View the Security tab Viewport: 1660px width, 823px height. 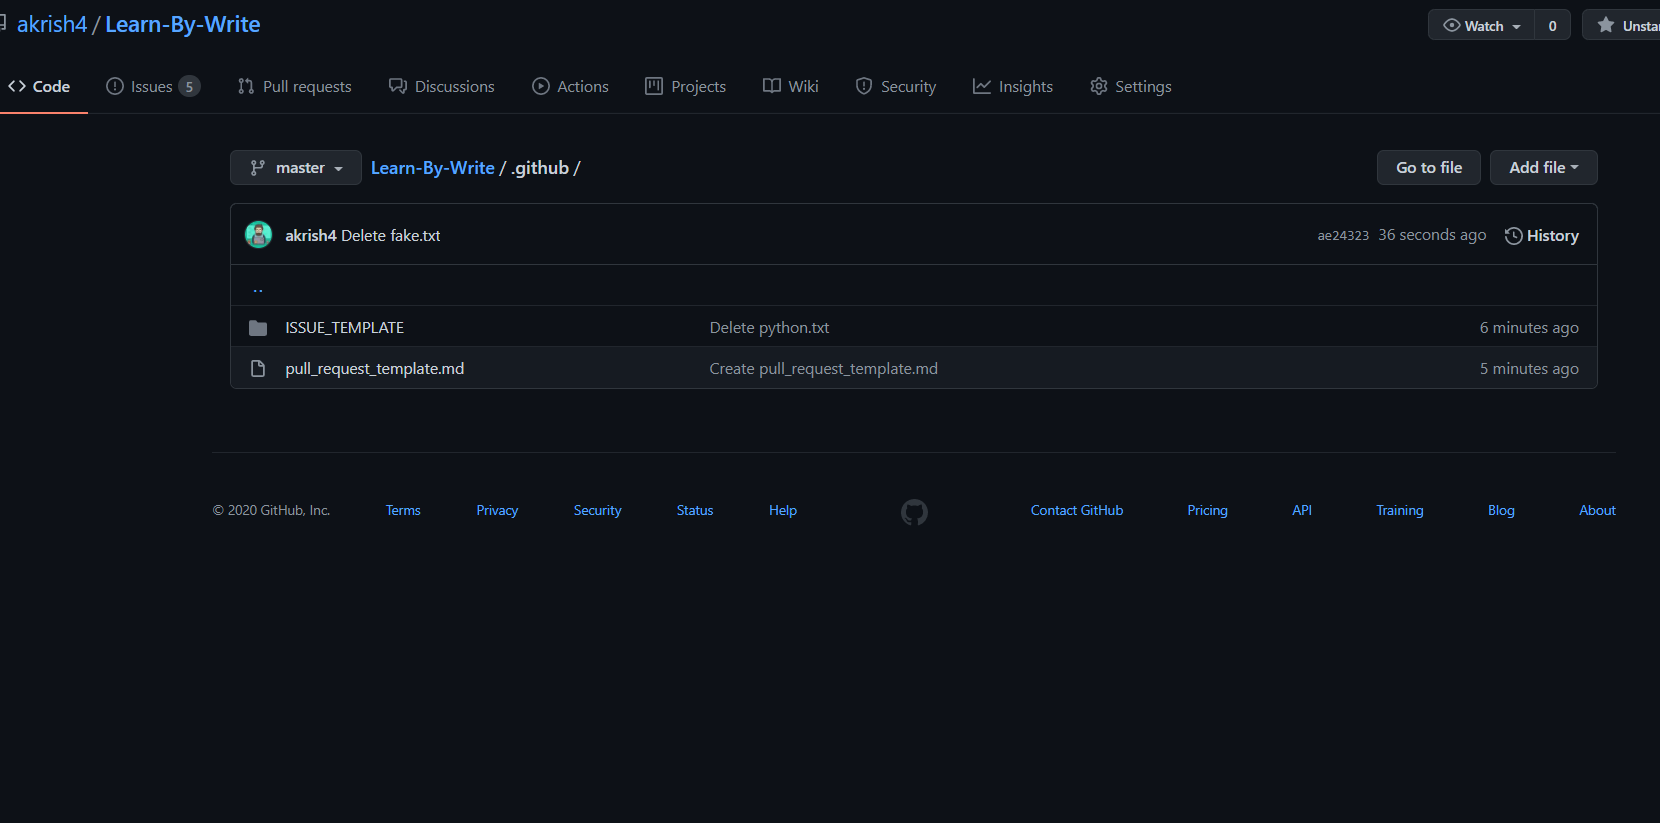[x=895, y=86]
